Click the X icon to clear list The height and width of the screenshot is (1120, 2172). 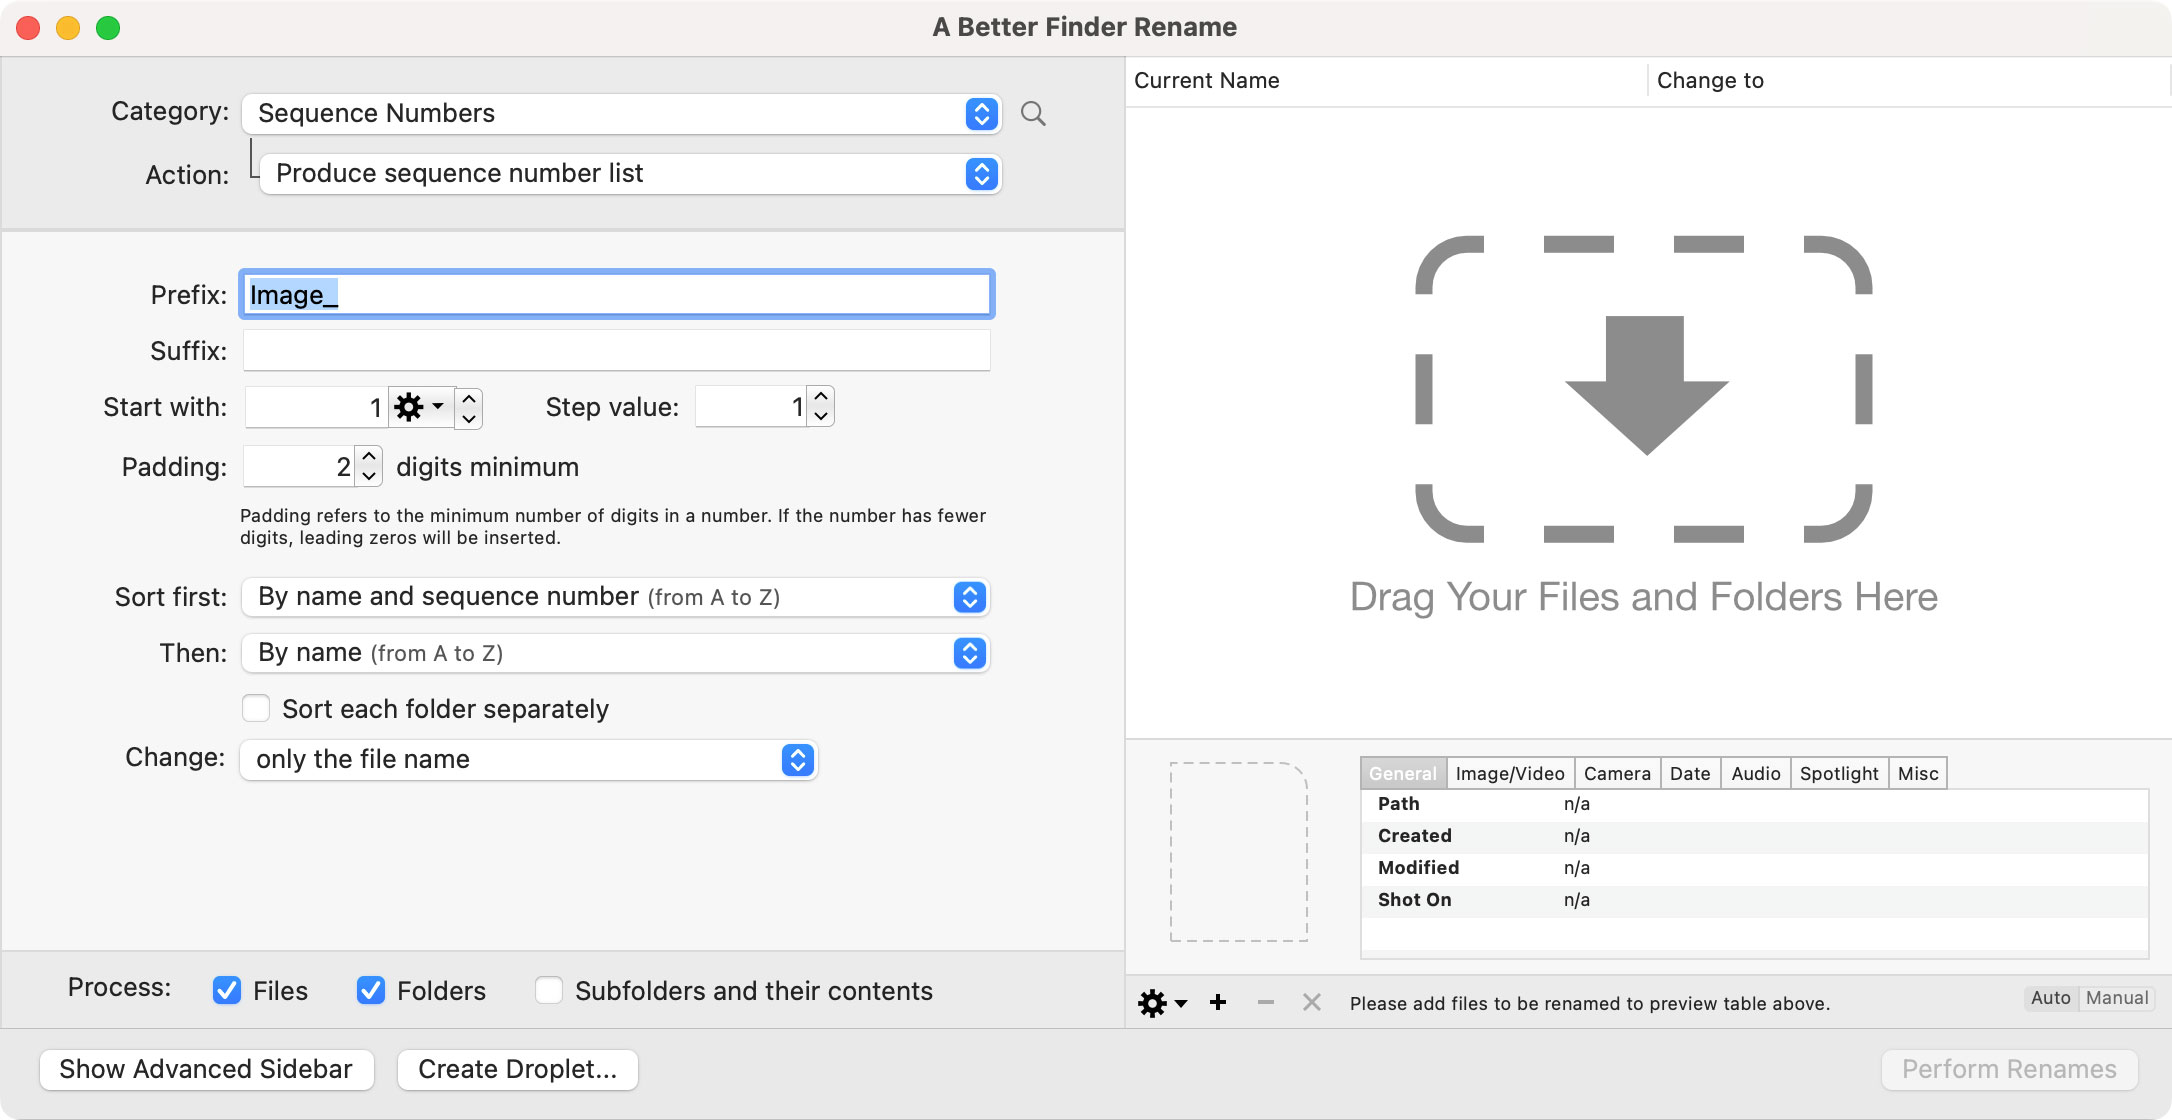(x=1312, y=1002)
